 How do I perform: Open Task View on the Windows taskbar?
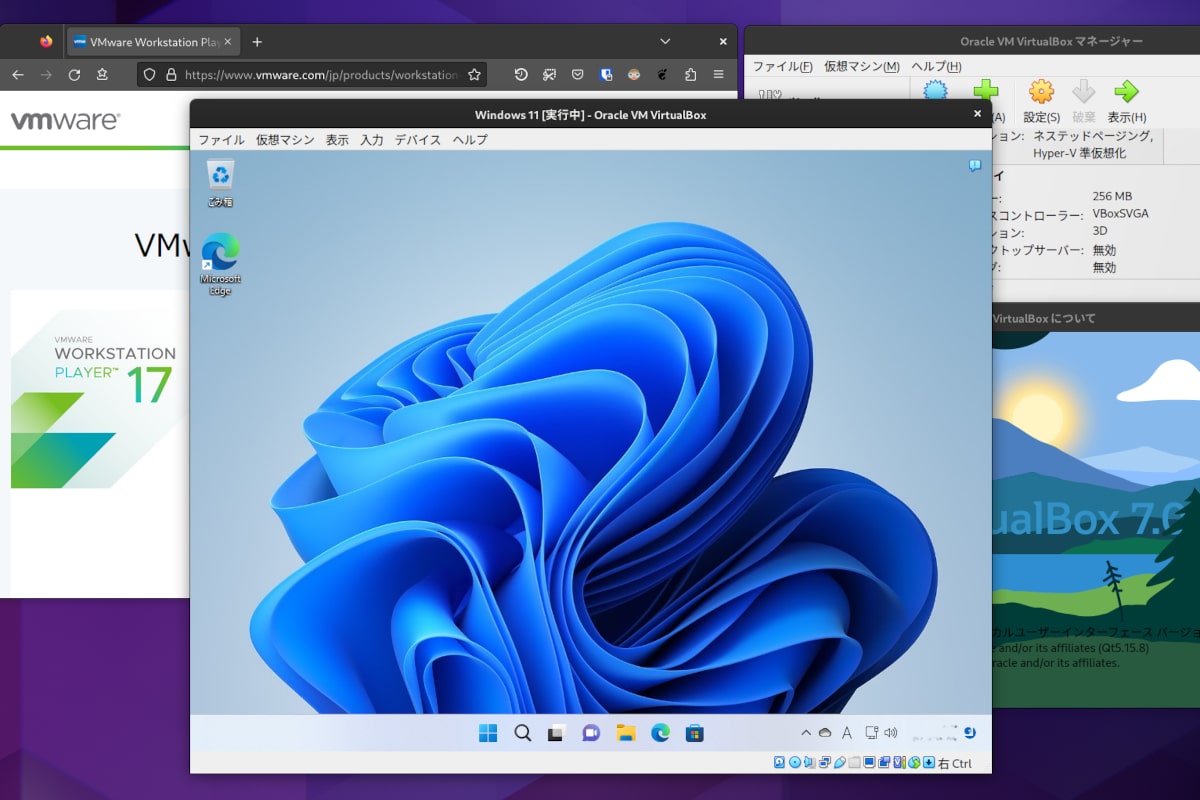tap(556, 733)
